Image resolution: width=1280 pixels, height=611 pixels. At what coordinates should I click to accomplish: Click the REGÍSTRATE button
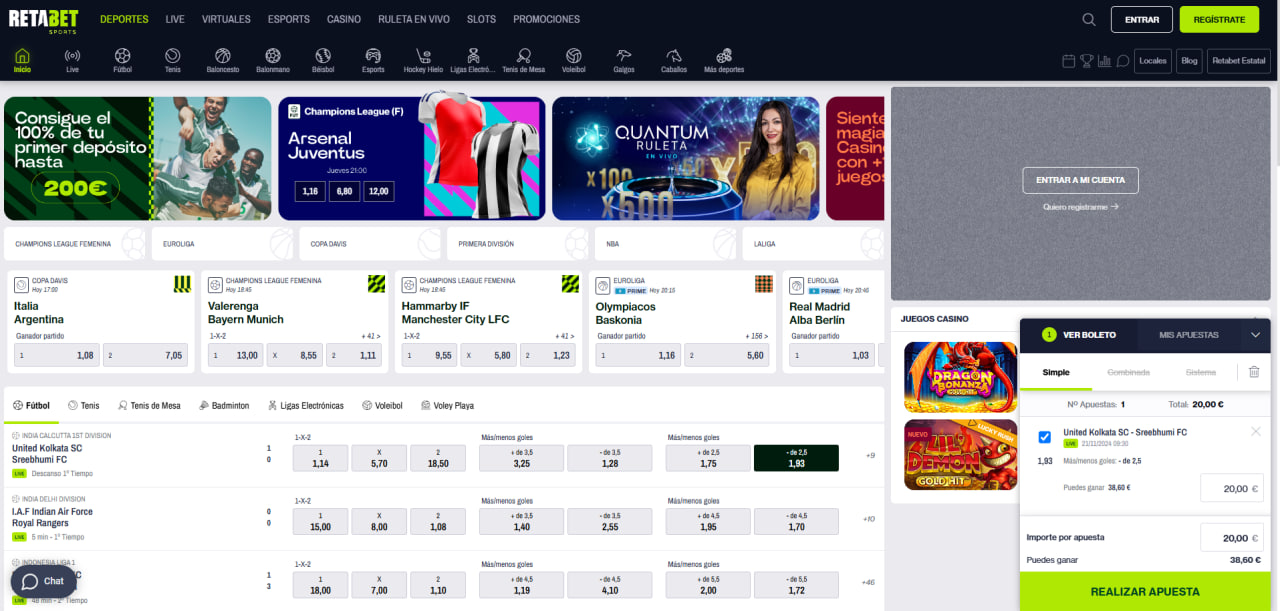[1219, 19]
